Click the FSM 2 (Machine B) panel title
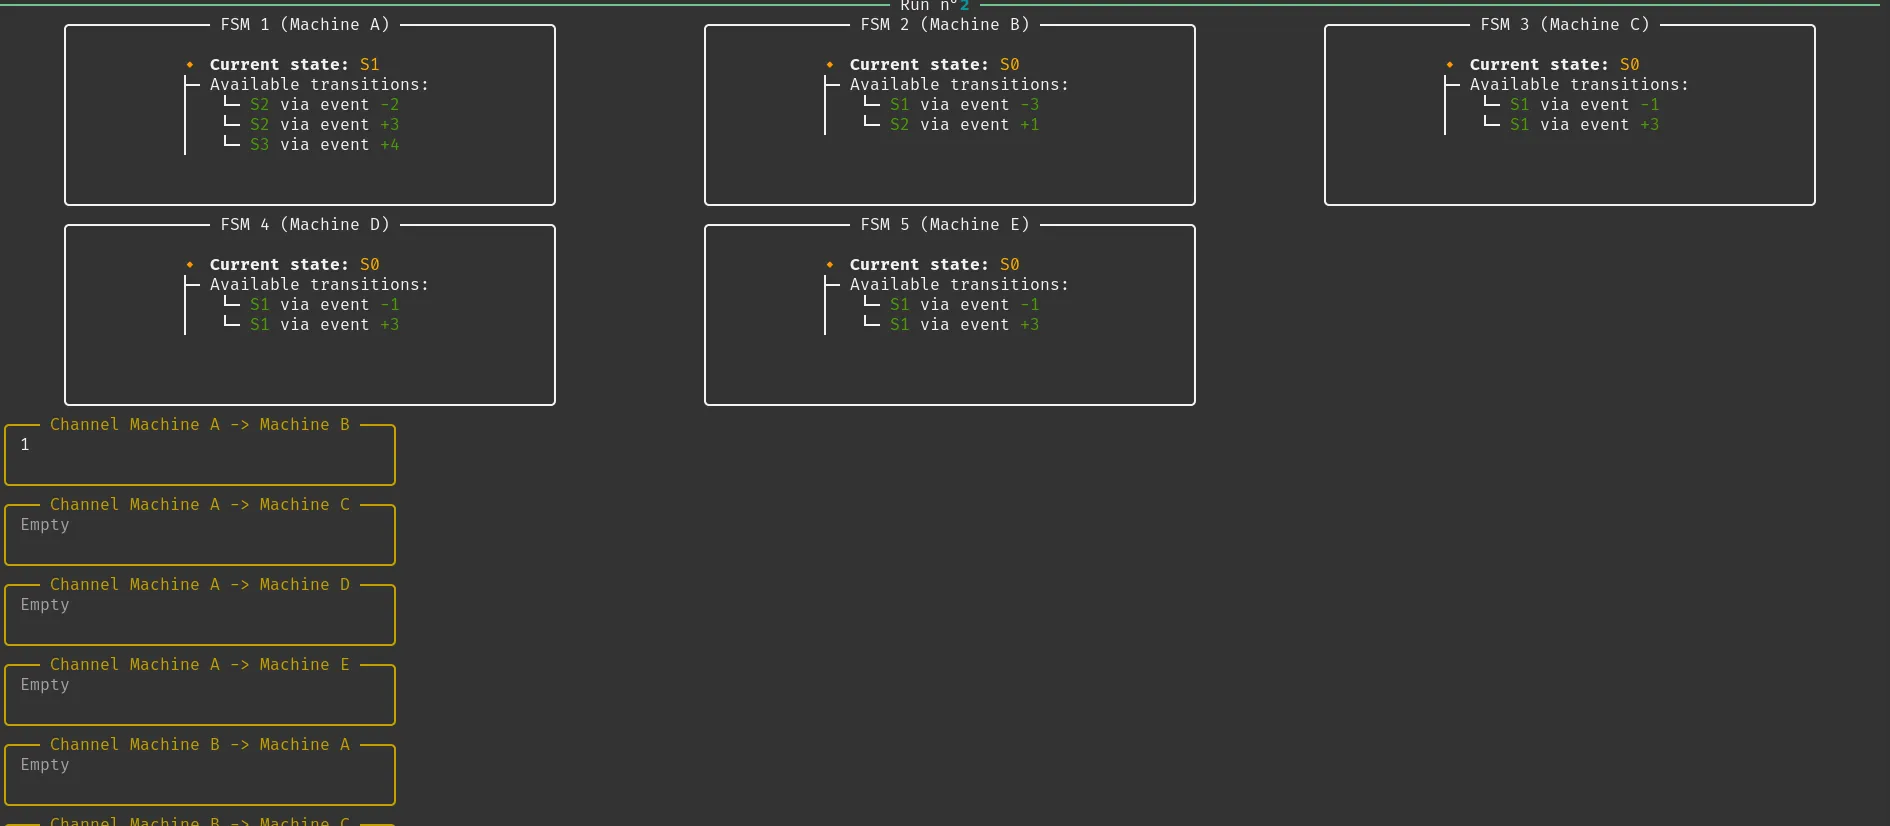This screenshot has height=826, width=1890. 944,25
